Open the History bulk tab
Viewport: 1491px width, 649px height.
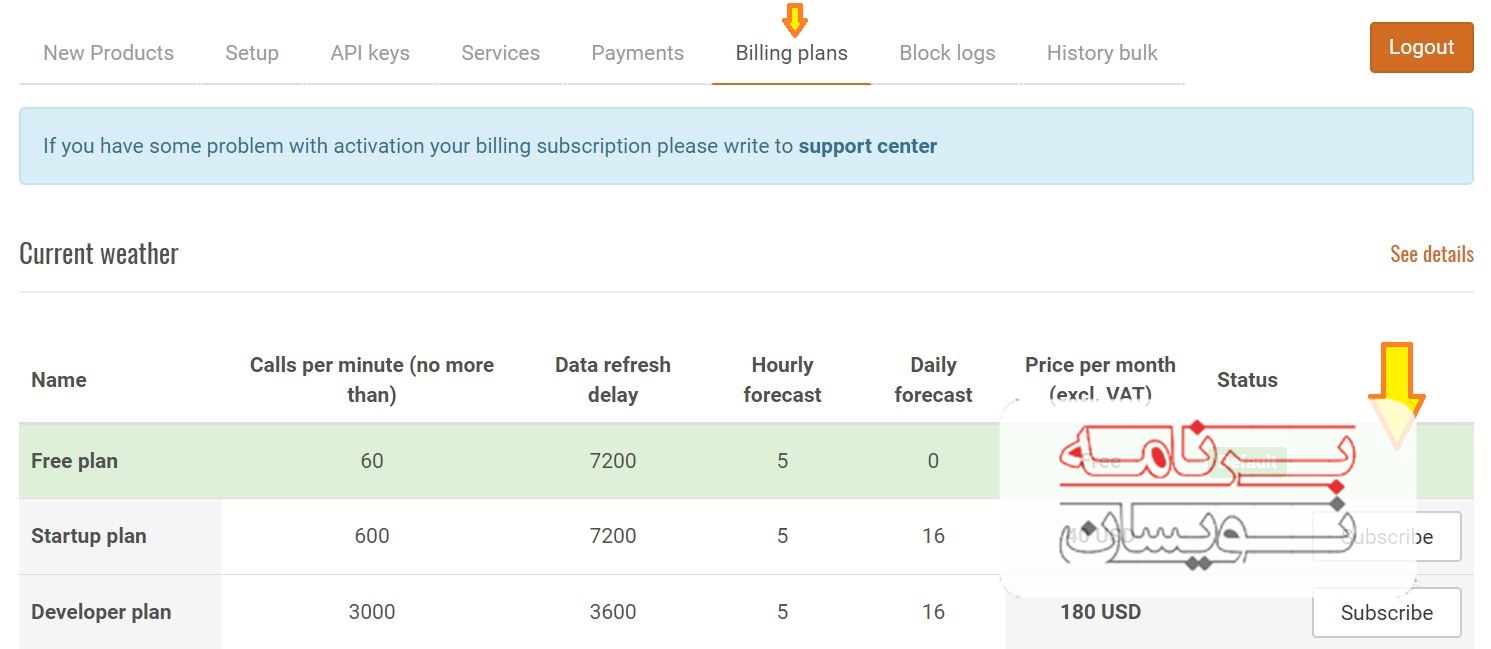click(1102, 53)
